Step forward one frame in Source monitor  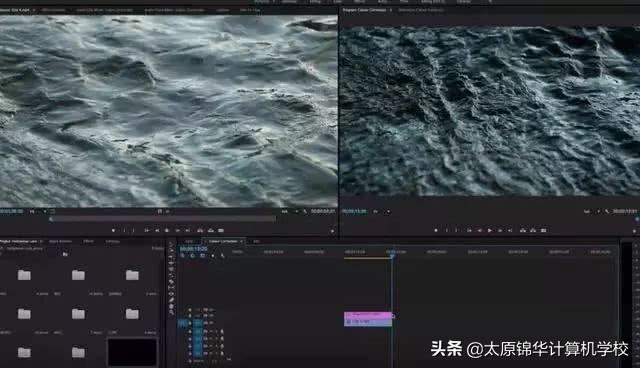(178, 231)
